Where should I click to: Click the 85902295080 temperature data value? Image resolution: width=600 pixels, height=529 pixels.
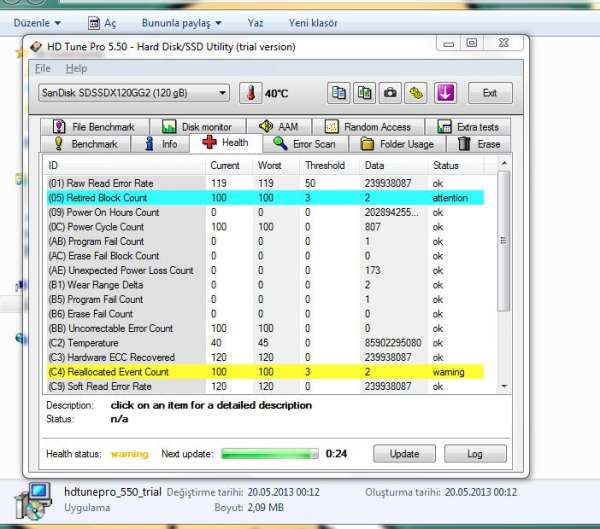[393, 343]
